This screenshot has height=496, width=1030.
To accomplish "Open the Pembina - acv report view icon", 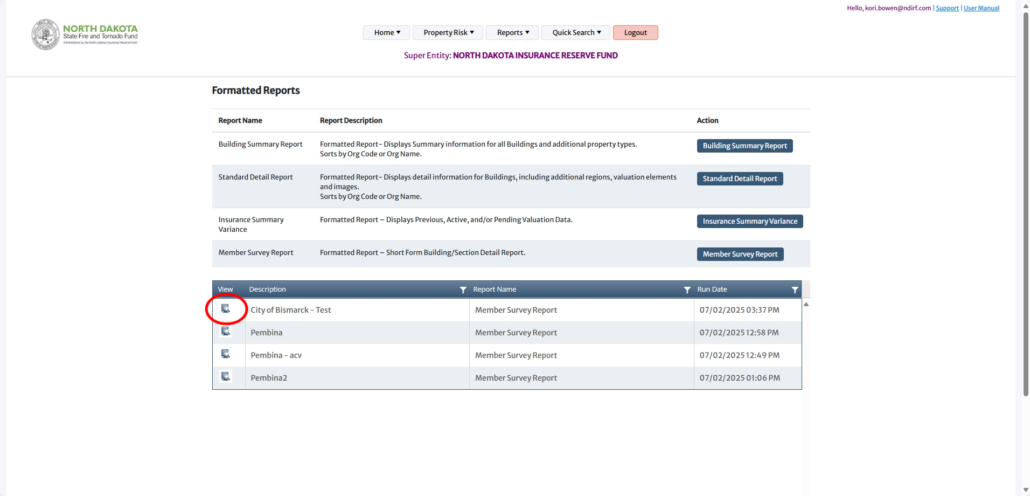I will (225, 354).
